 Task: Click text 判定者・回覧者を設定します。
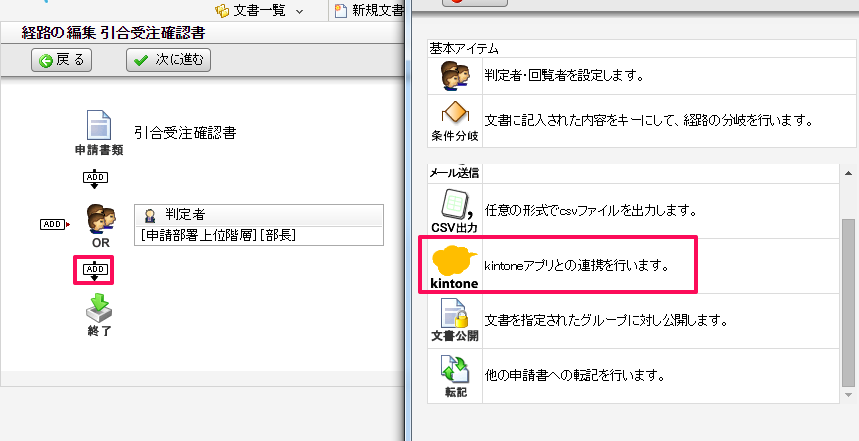pos(564,75)
